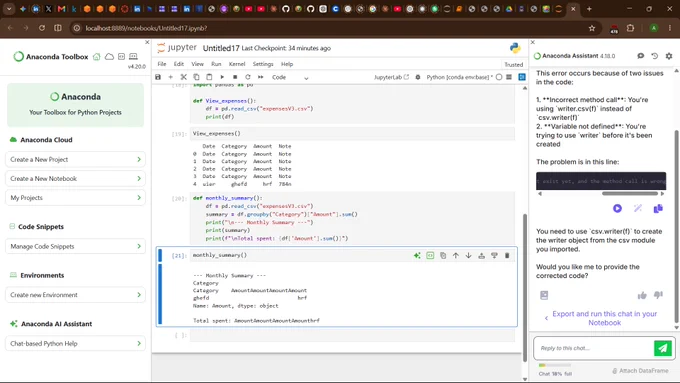Image resolution: width=680 pixels, height=383 pixels.
Task: Click the code snippet horizontal scrollbar
Action: tap(630, 194)
